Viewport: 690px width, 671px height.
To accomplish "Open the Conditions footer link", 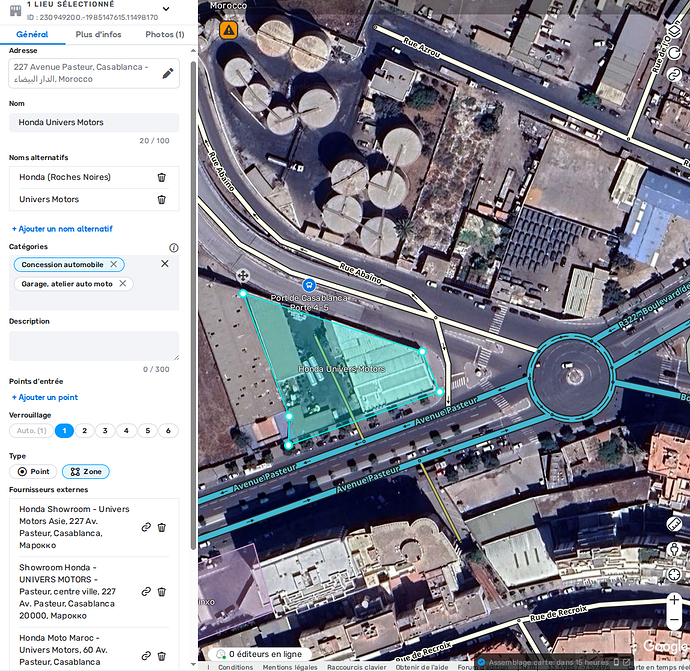I will [x=235, y=667].
